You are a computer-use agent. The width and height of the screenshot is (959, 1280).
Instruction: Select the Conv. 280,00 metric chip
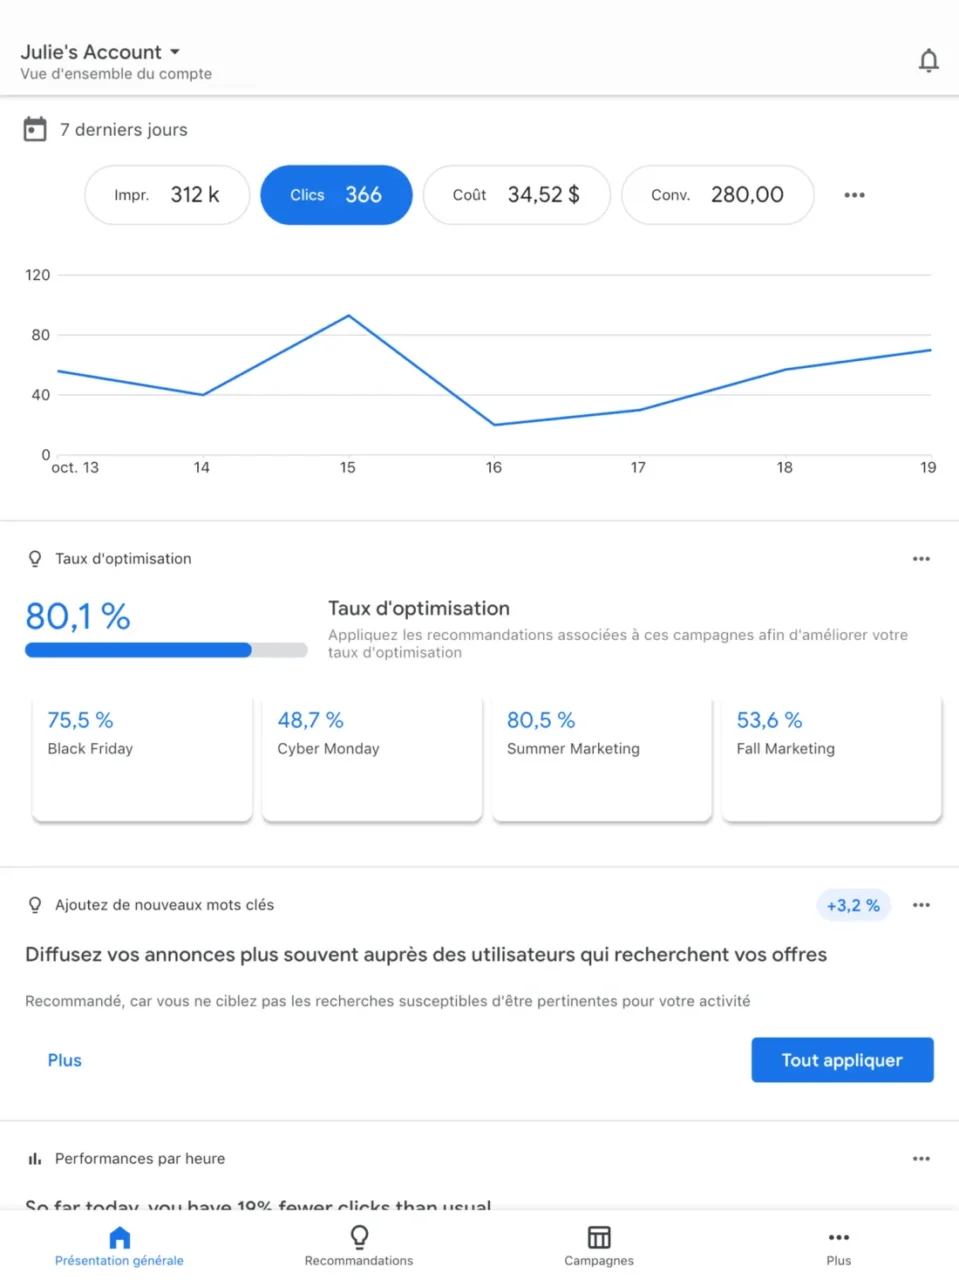click(717, 195)
